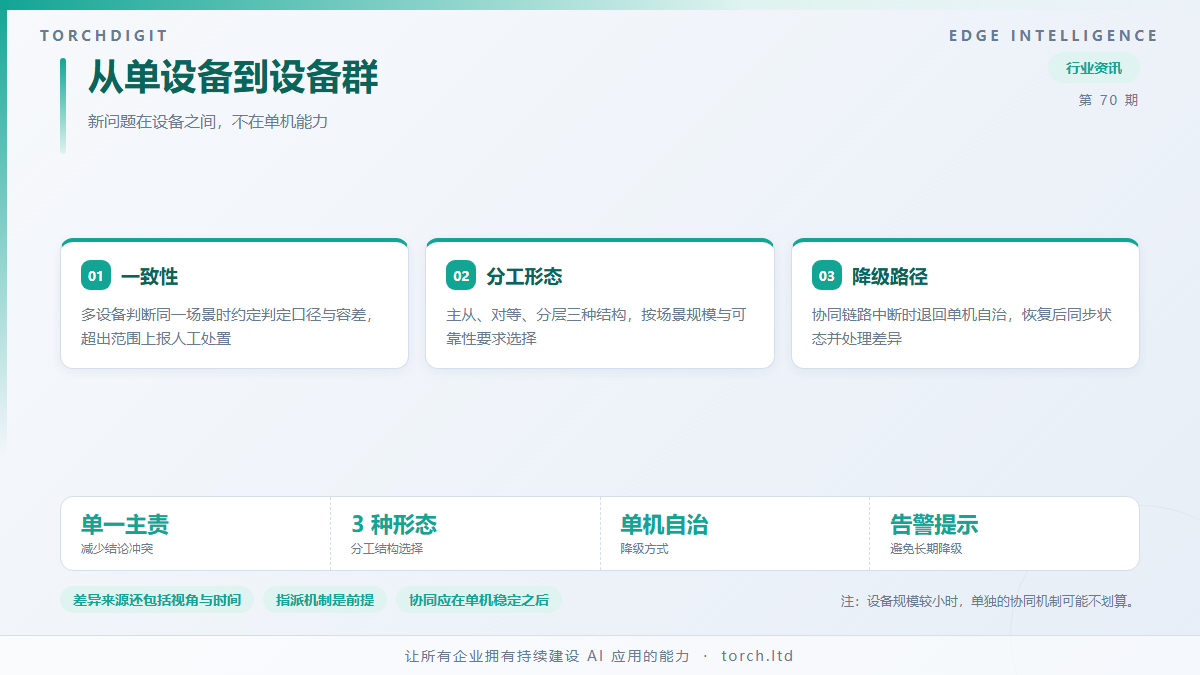Screen dimensions: 1200x675
Task: Select the 3 种形态 stat cell
Action: coord(465,534)
